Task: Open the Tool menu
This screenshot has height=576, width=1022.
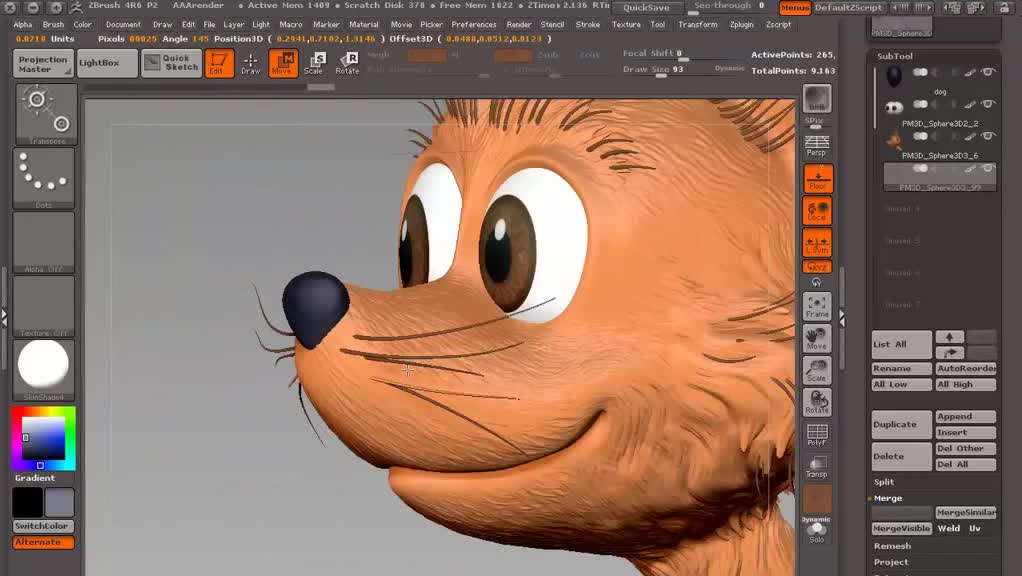Action: click(x=658, y=24)
